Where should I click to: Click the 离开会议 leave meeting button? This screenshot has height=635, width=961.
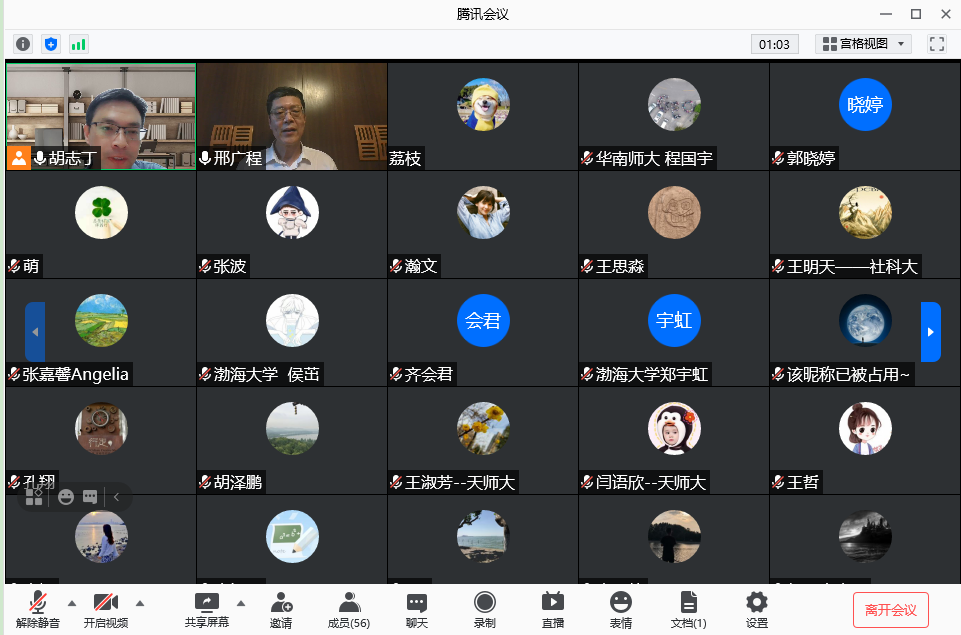[890, 610]
